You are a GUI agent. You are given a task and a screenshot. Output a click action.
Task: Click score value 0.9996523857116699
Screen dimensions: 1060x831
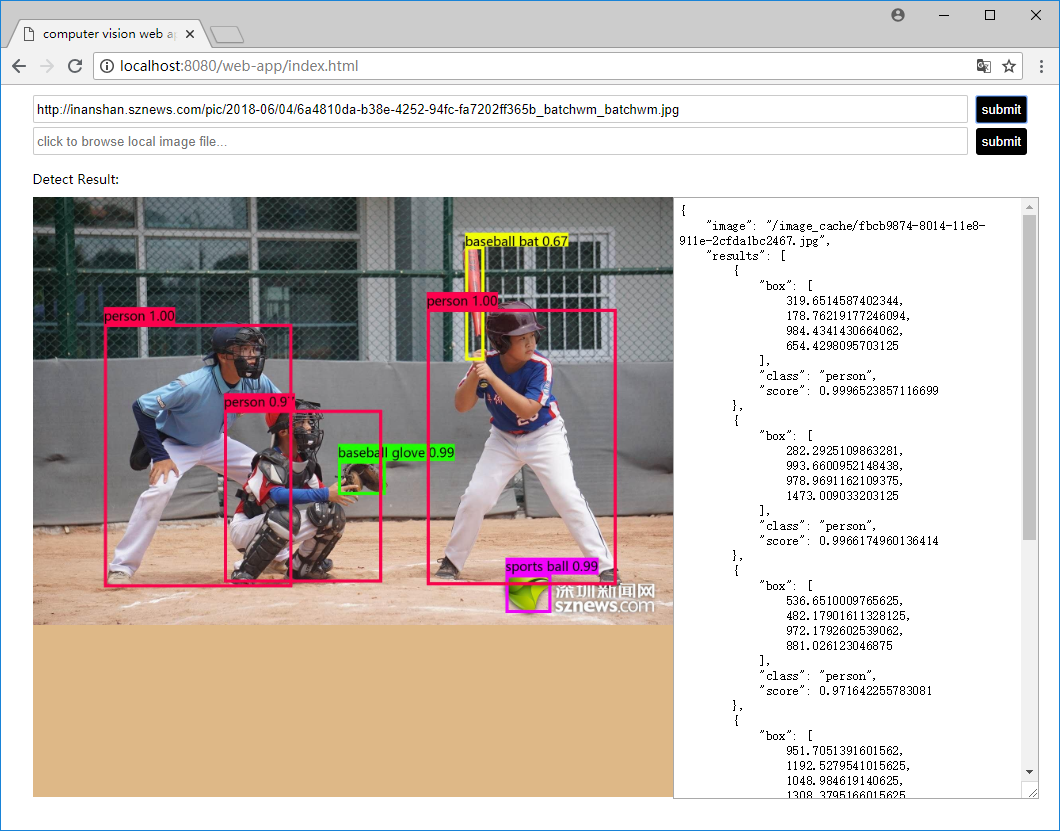tap(879, 391)
